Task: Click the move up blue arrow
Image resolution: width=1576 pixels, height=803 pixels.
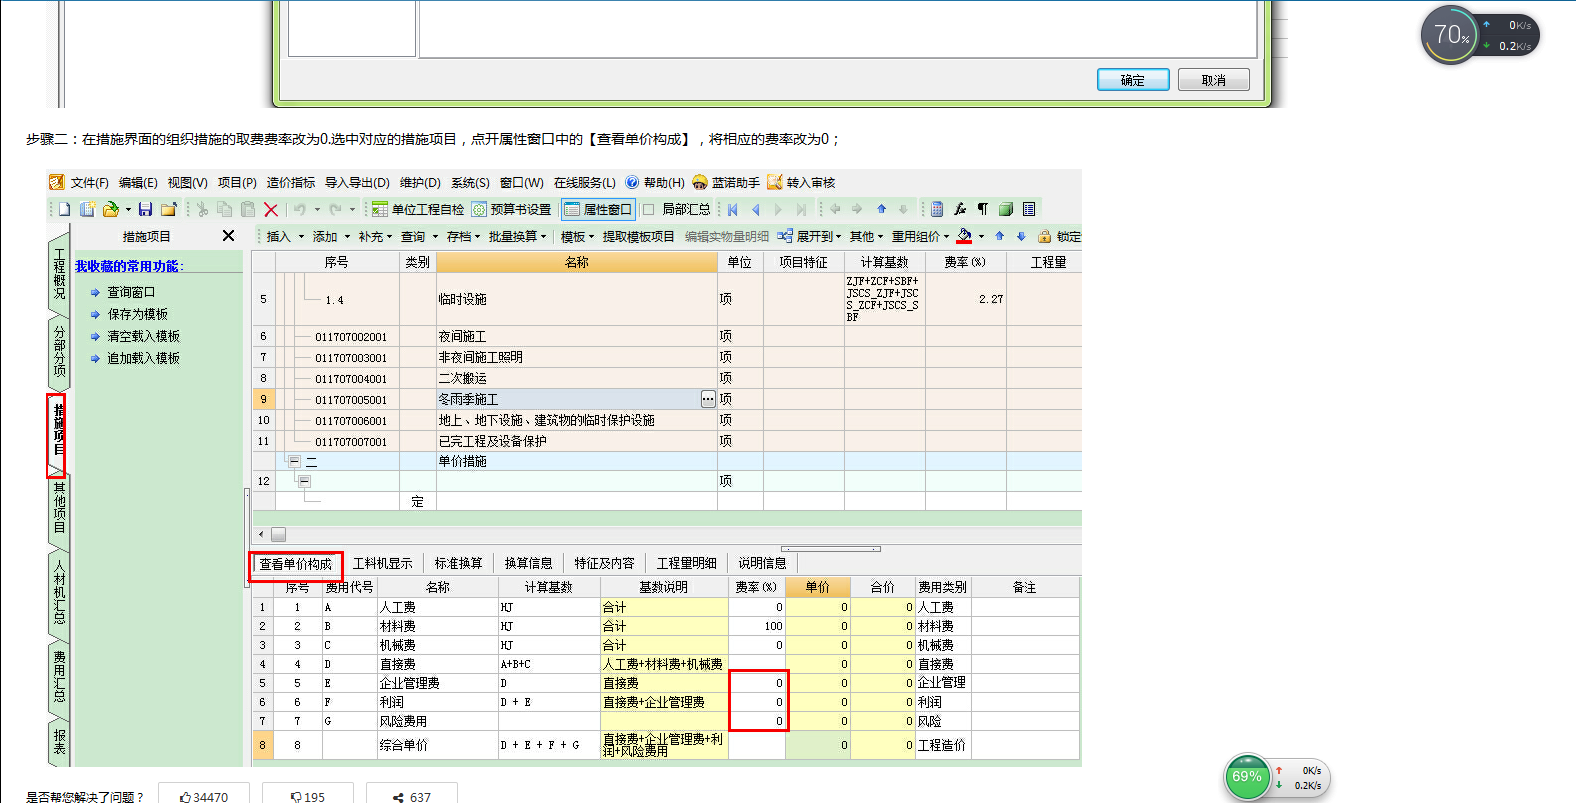Action: [999, 236]
